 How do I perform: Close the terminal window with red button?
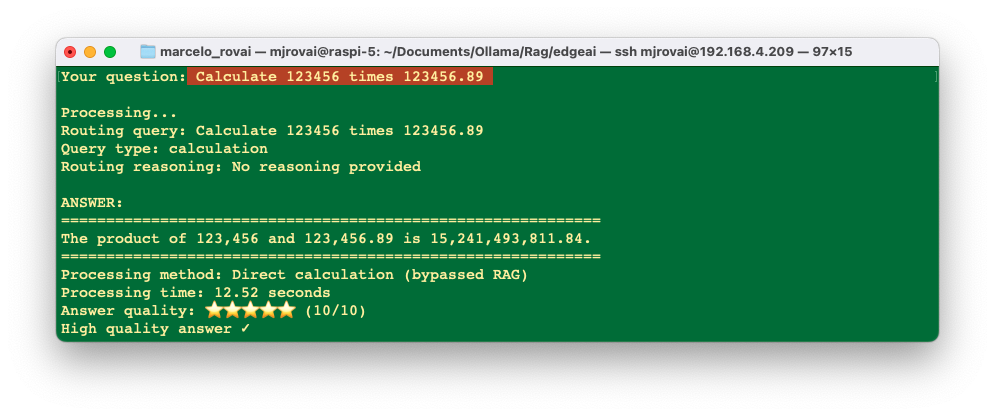click(70, 52)
